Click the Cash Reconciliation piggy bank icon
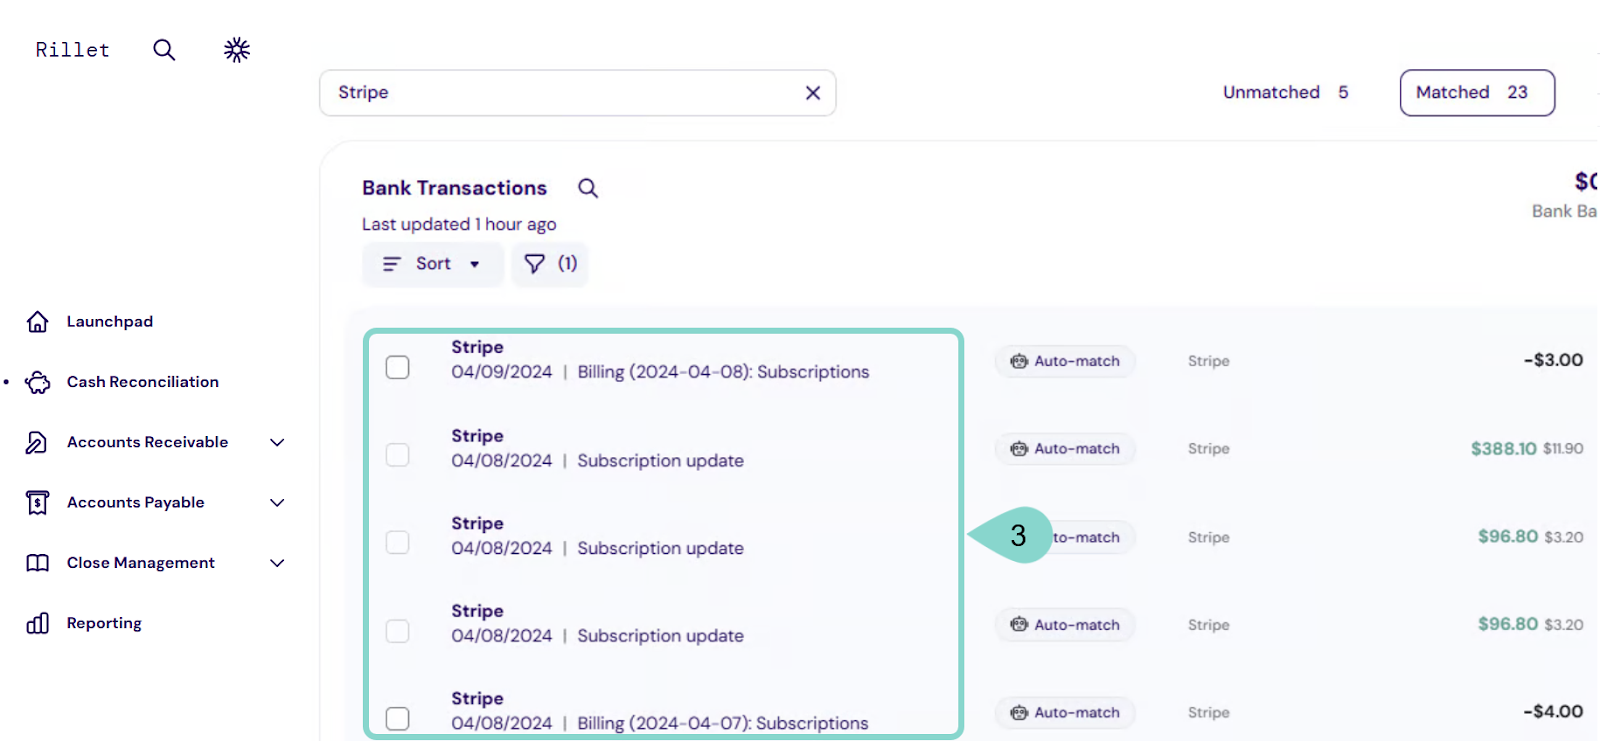 coord(38,382)
